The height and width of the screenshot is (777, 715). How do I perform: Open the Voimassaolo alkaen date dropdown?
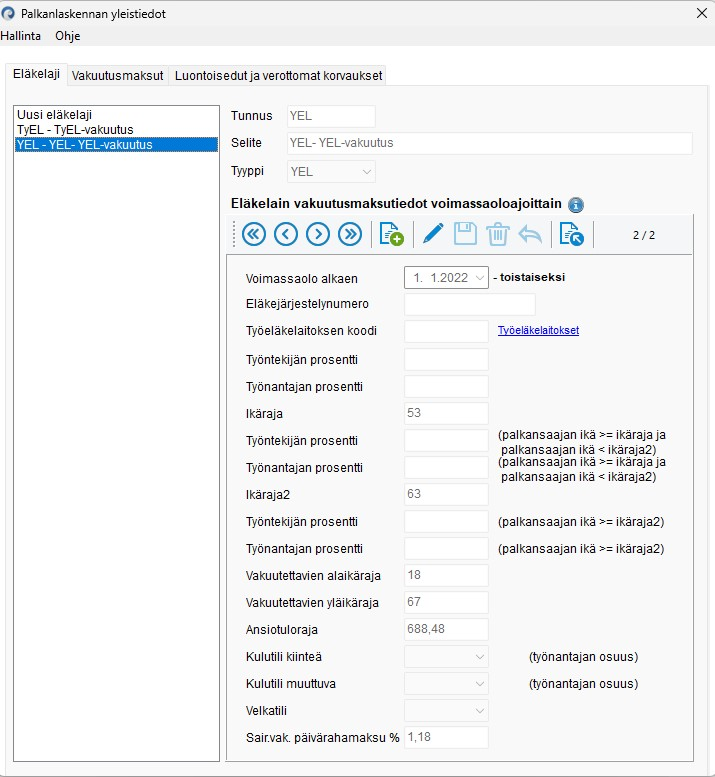446,278
